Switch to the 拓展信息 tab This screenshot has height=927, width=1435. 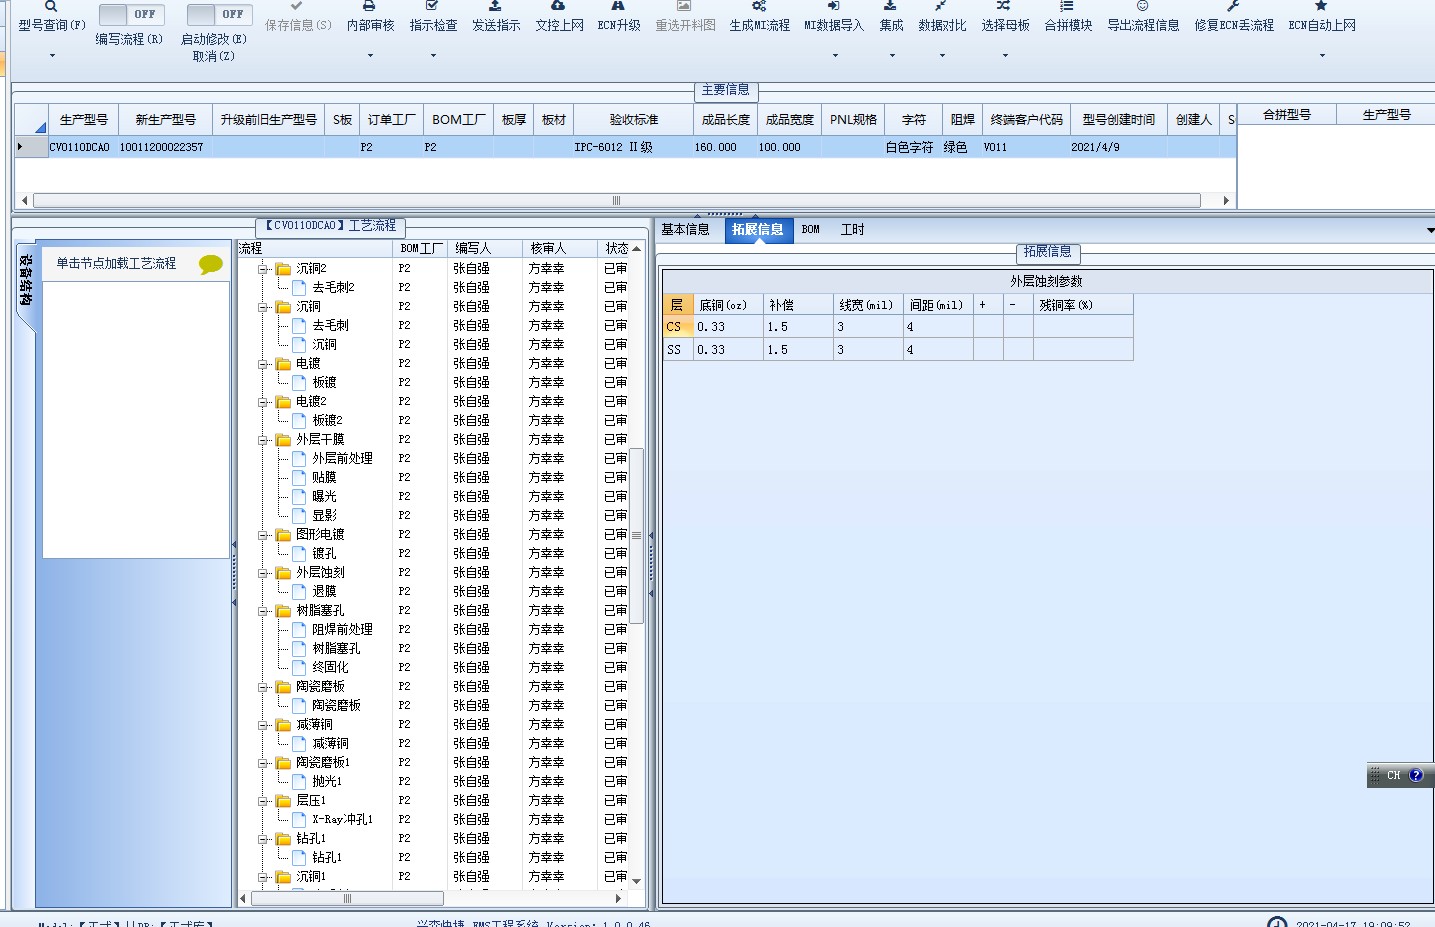(757, 230)
